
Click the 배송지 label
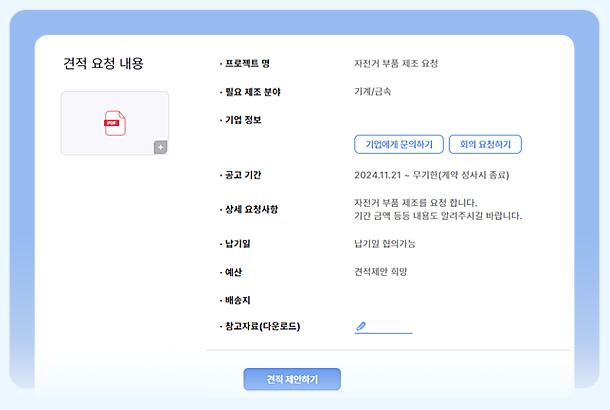point(237,300)
